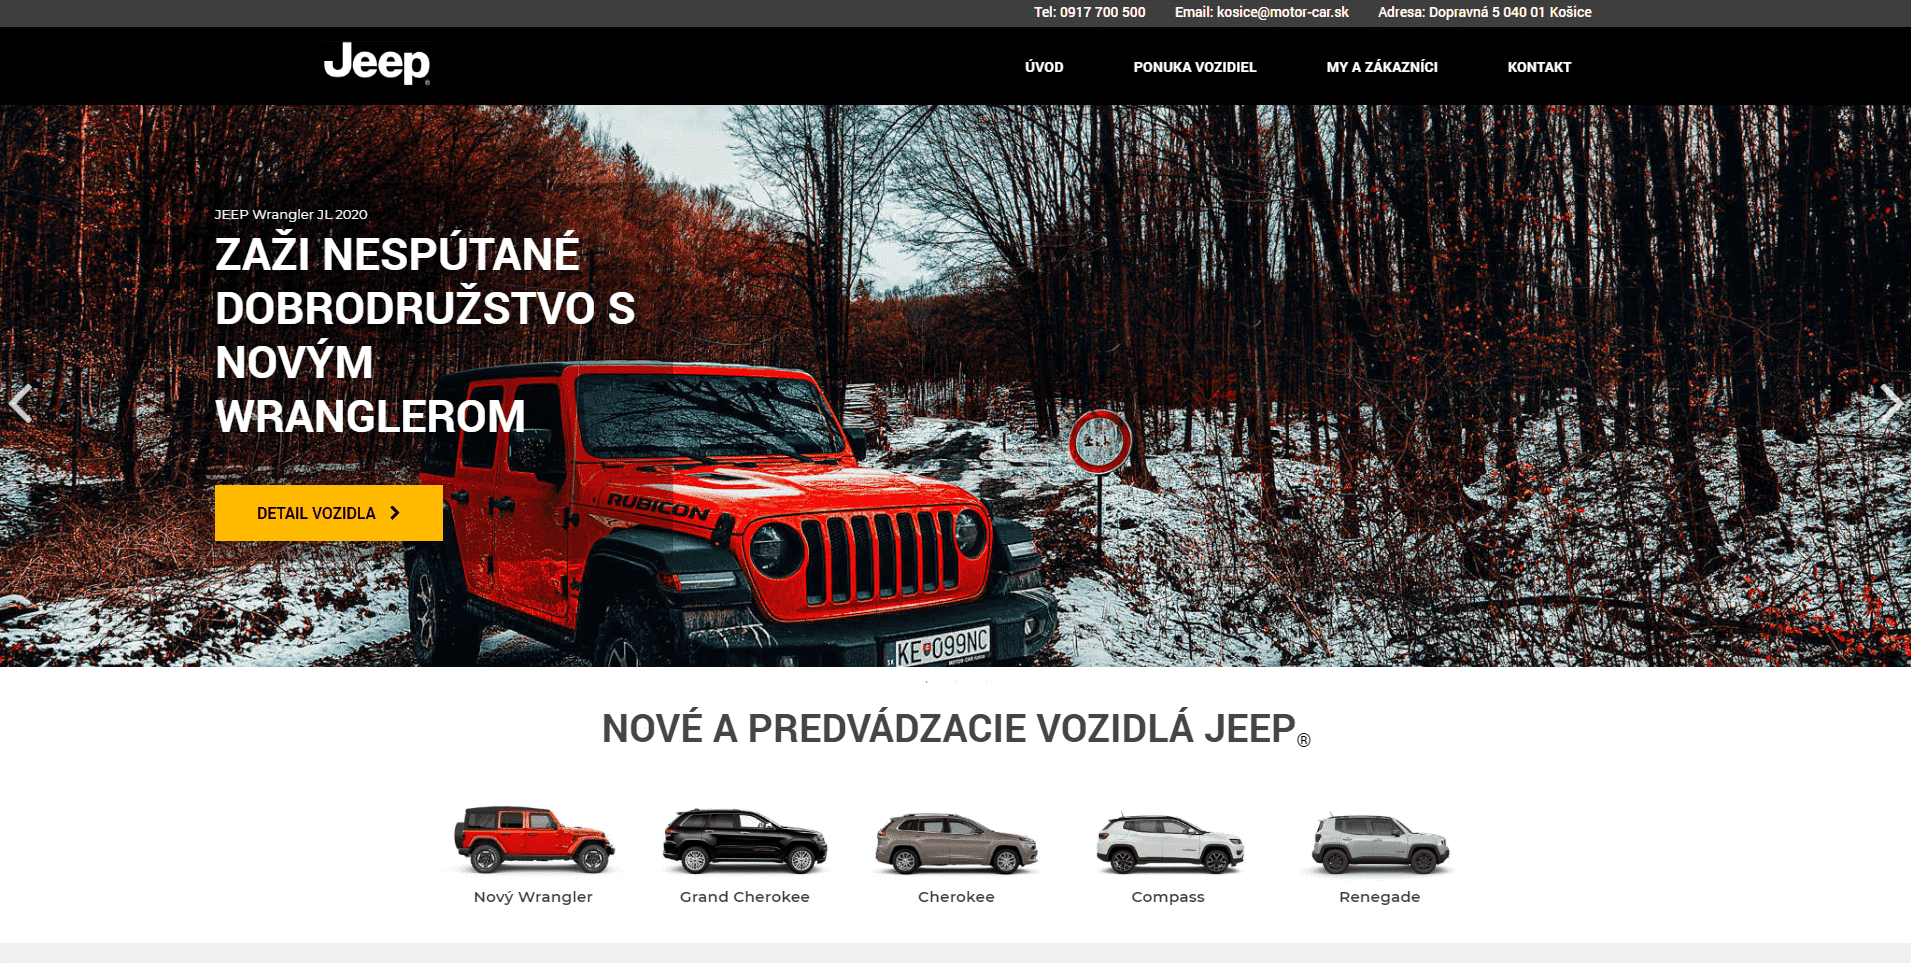Click the Renegade text label
1911x963 pixels.
click(1379, 897)
